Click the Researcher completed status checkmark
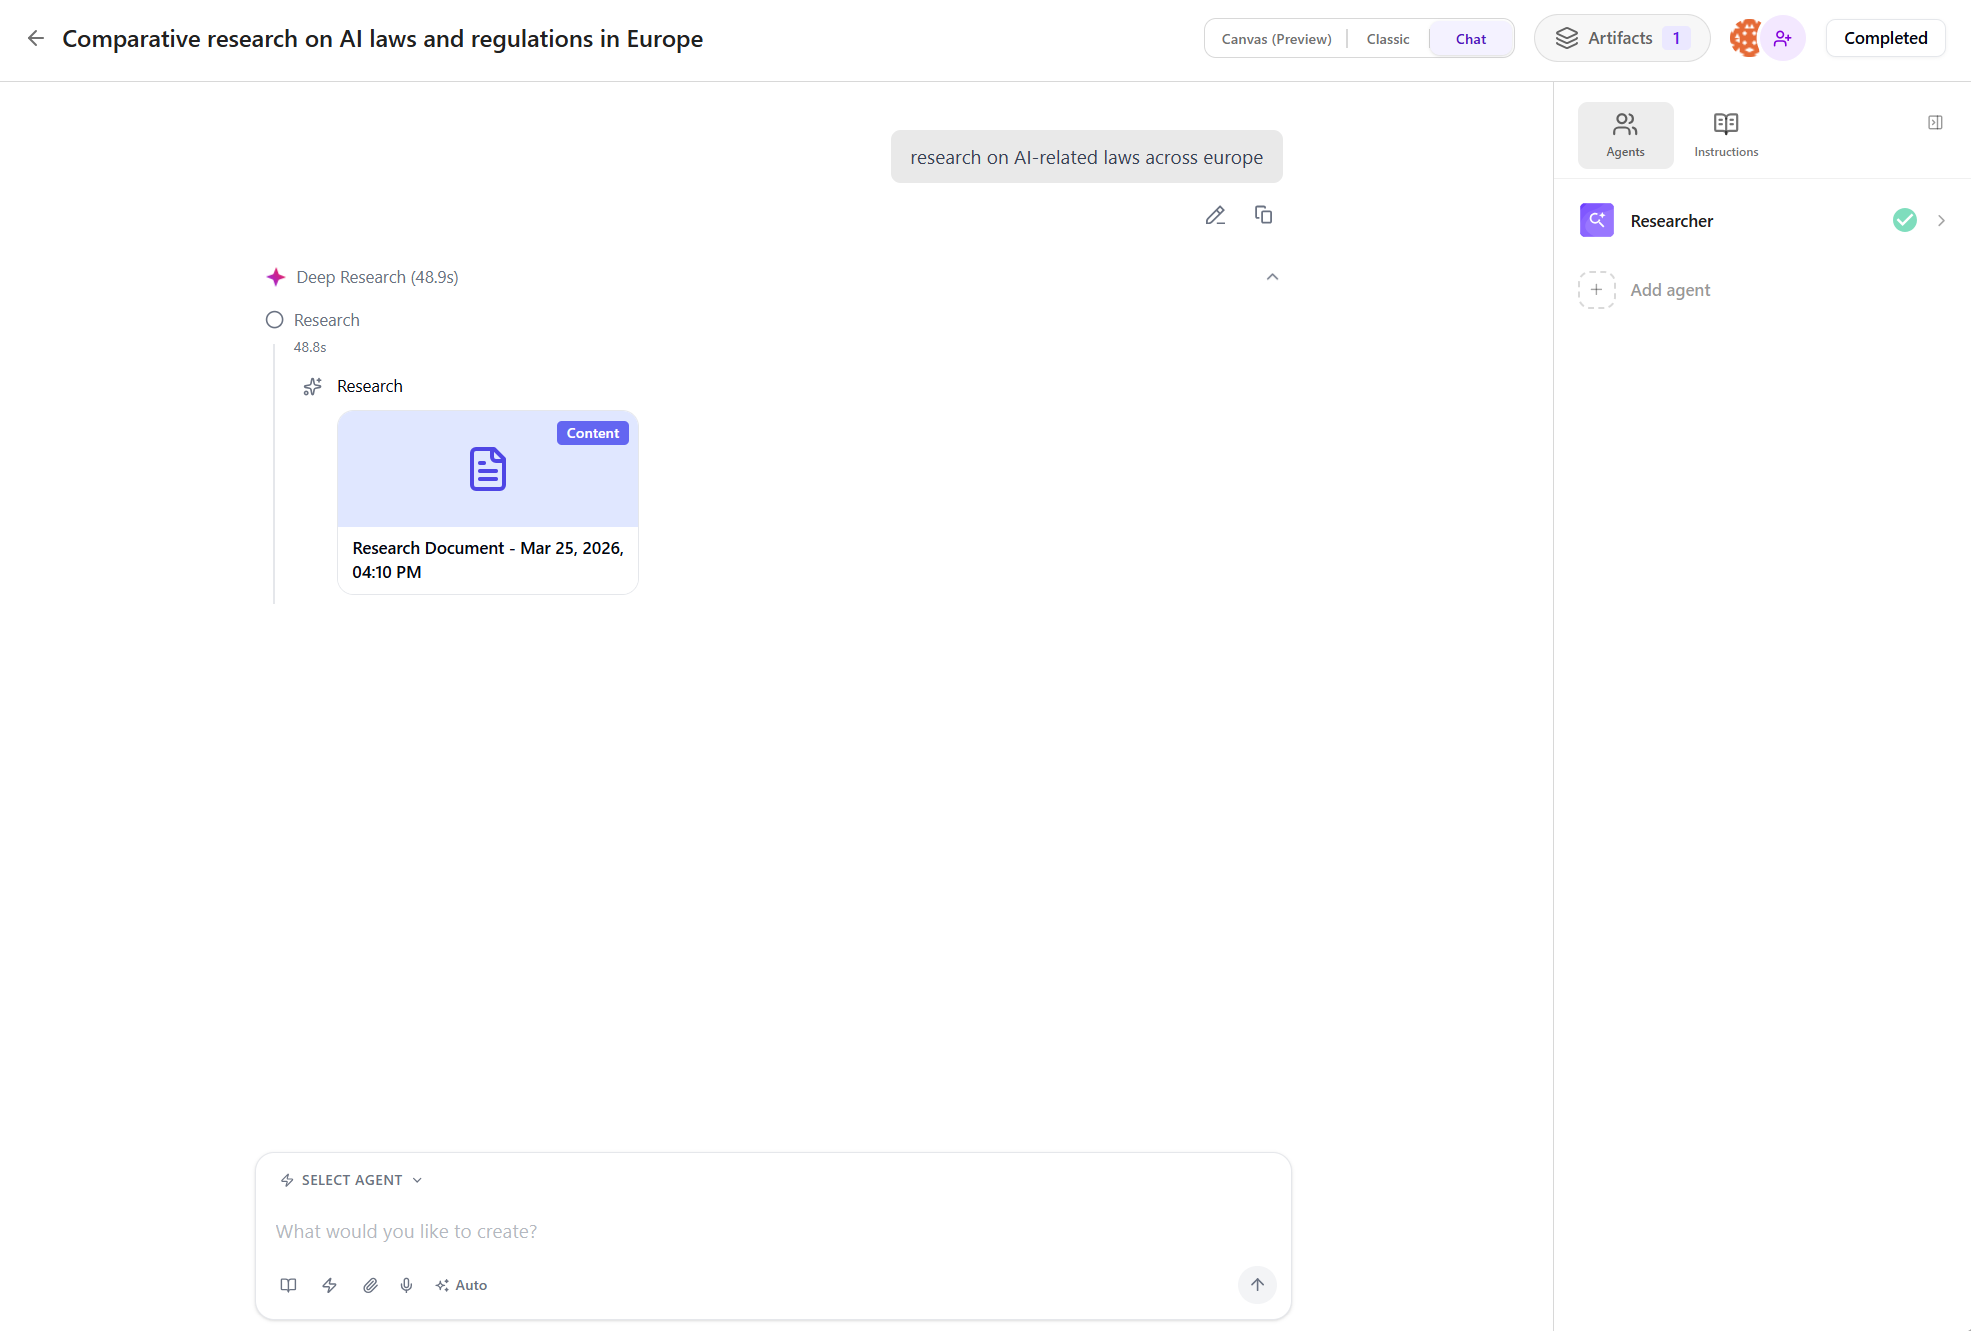The width and height of the screenshot is (1971, 1331). pyautogui.click(x=1904, y=220)
